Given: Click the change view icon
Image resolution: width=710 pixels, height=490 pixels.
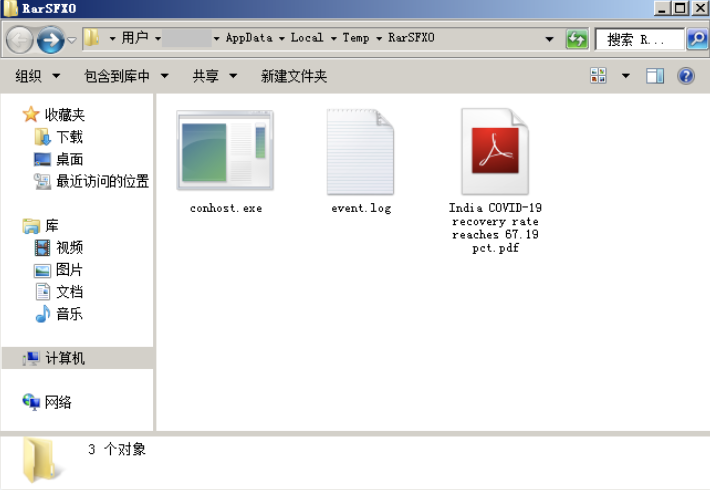Looking at the screenshot, I should pos(599,76).
